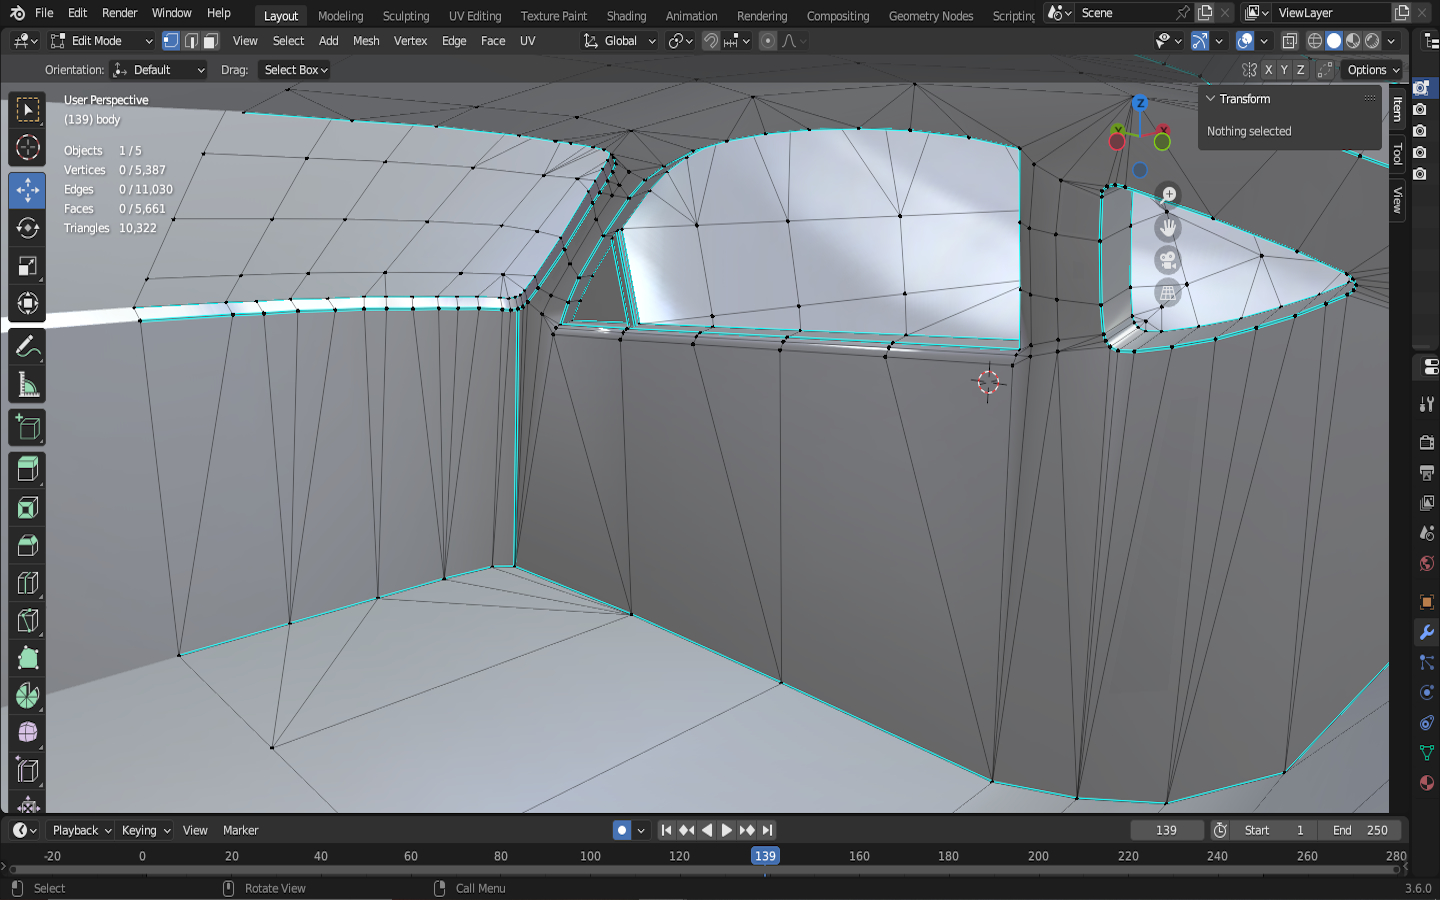1440x900 pixels.
Task: Open the Mesh menu
Action: (x=366, y=41)
